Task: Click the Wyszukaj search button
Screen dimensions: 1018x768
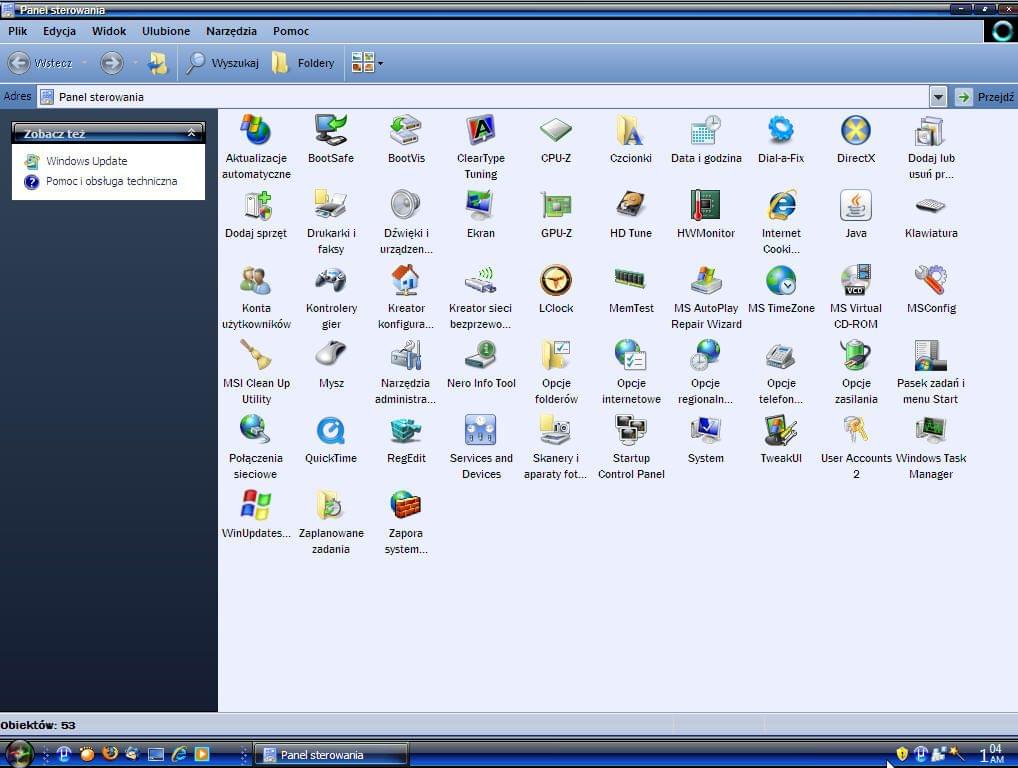Action: tap(222, 63)
